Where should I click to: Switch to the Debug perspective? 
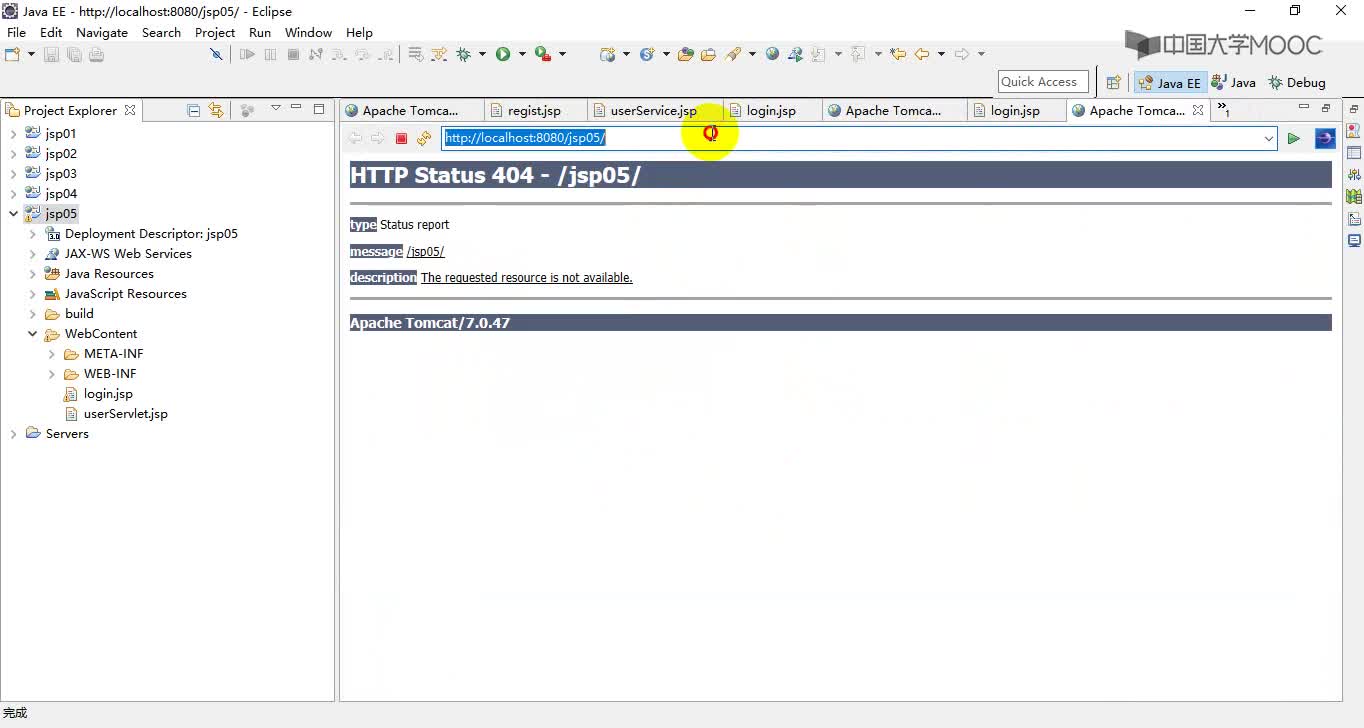pyautogui.click(x=1297, y=83)
